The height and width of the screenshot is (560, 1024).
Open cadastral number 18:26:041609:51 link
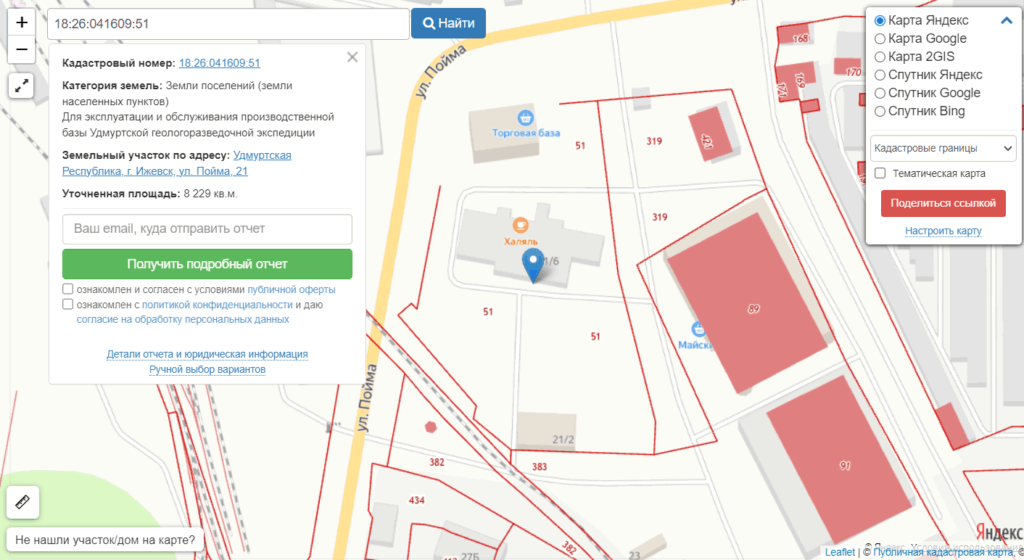(219, 63)
